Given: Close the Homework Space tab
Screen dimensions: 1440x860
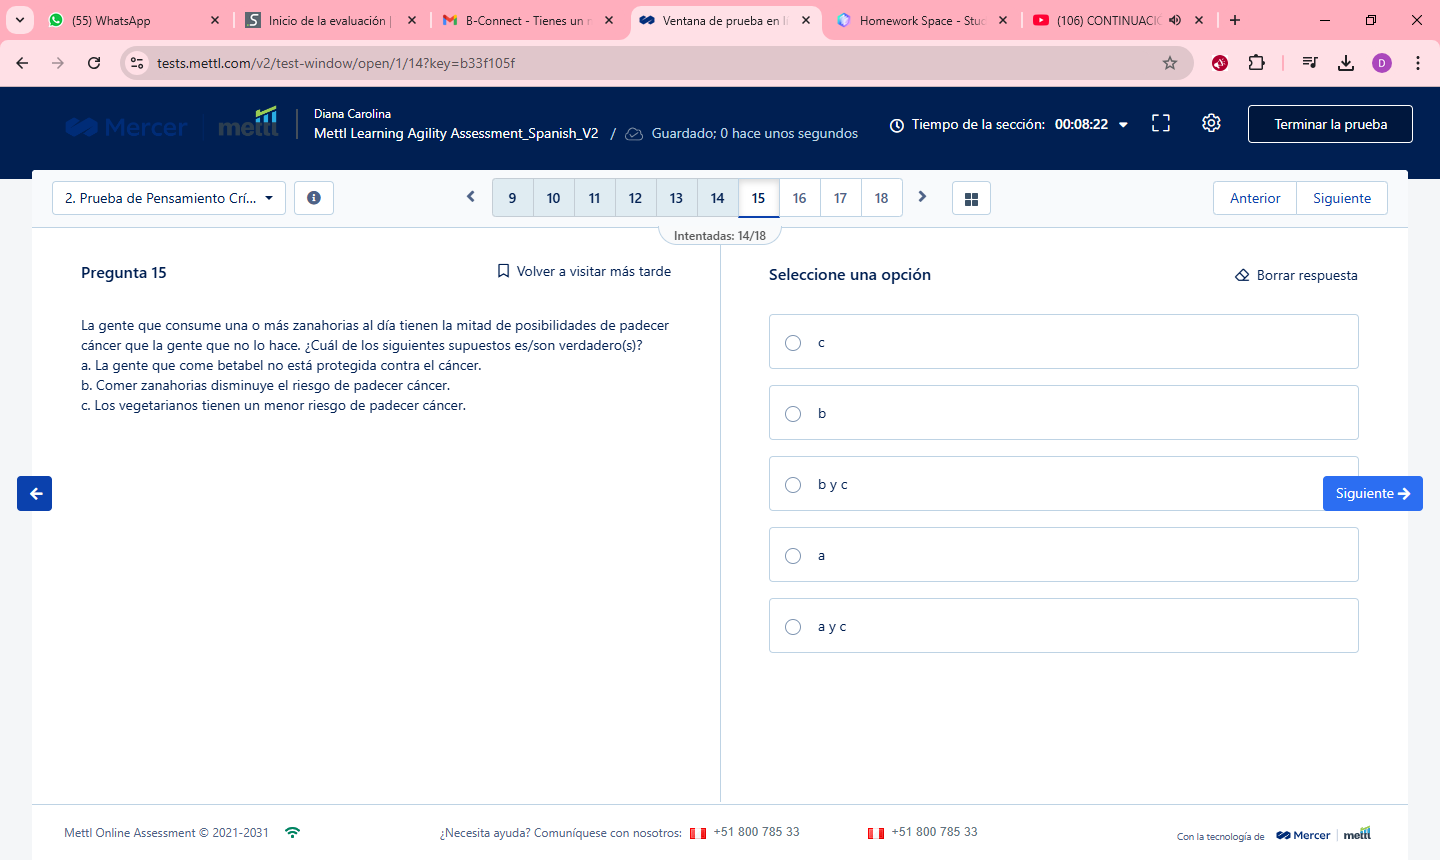Looking at the screenshot, I should (x=1003, y=20).
